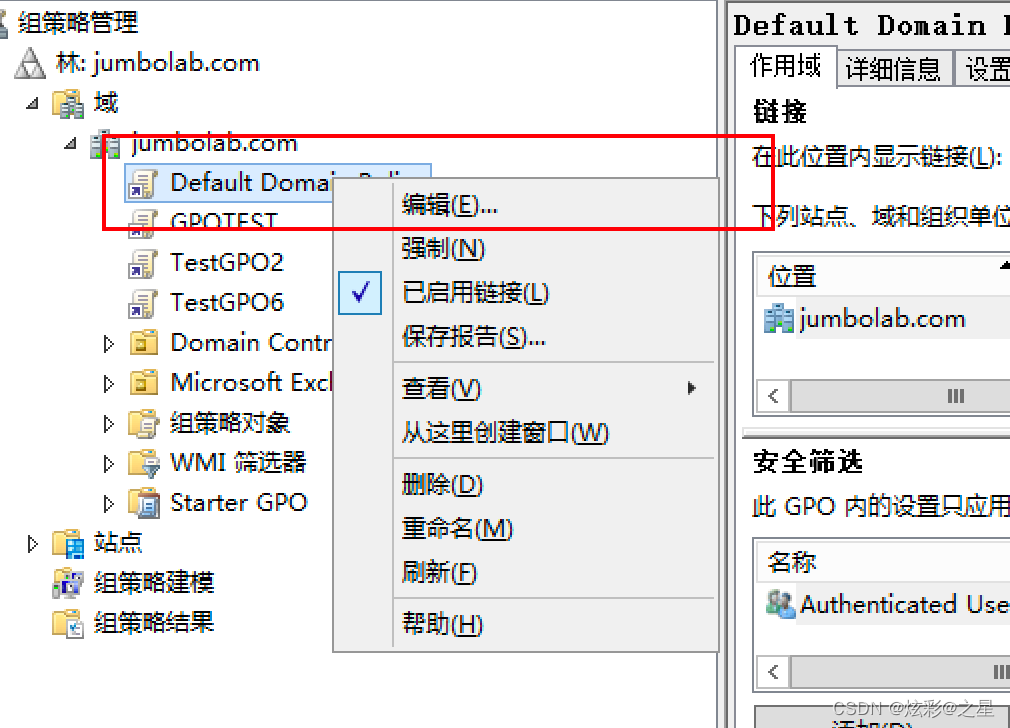Click the forest icon beside 林: jumbolab.com

tap(30, 63)
